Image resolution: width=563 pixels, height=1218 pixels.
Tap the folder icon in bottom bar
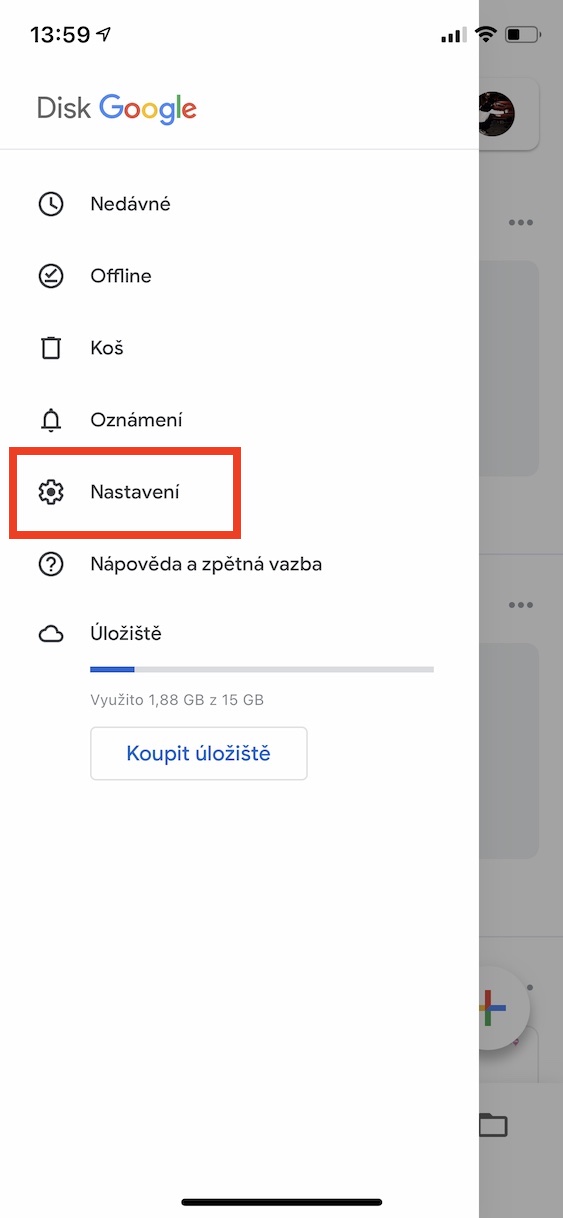point(493,1124)
